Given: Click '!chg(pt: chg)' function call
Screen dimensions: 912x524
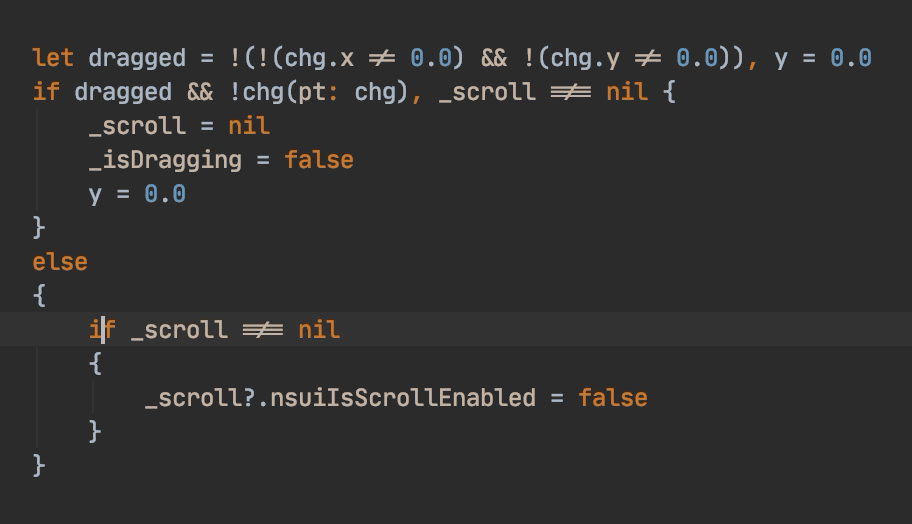Looking at the screenshot, I should [319, 93].
